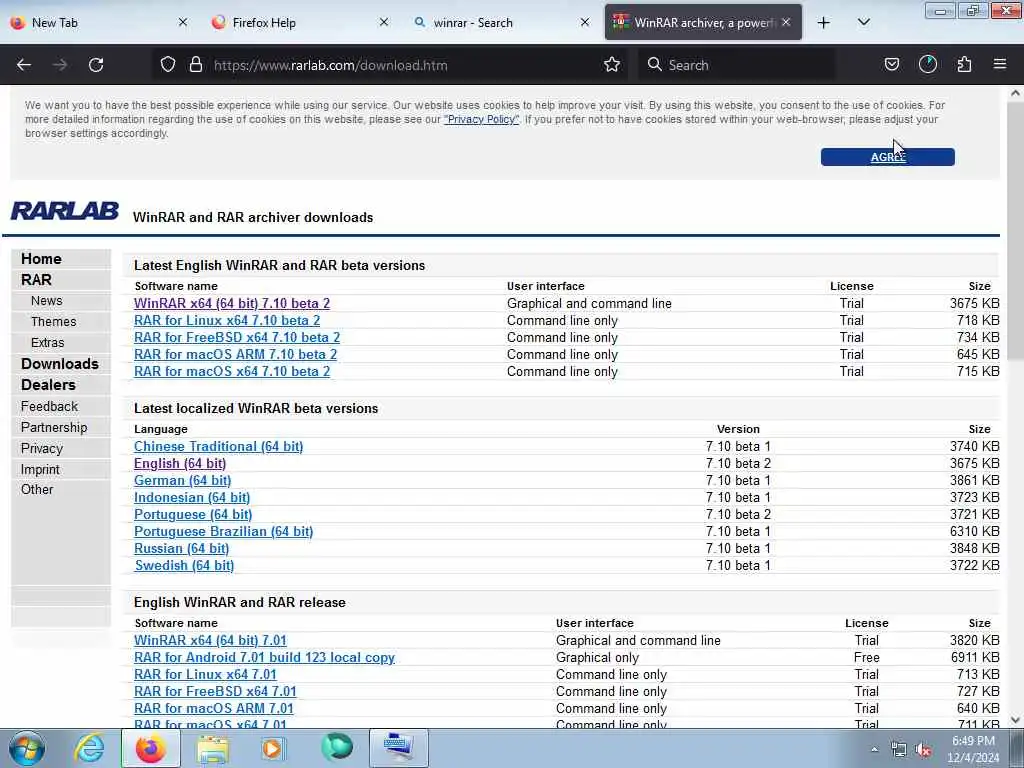Open Extras in the sidebar
Image resolution: width=1024 pixels, height=768 pixels.
coord(48,343)
